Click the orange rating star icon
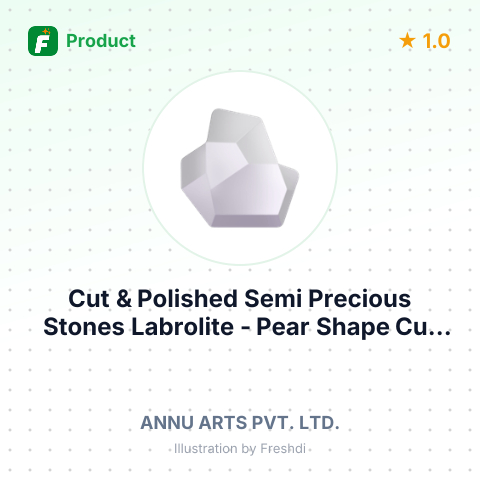 pos(407,41)
